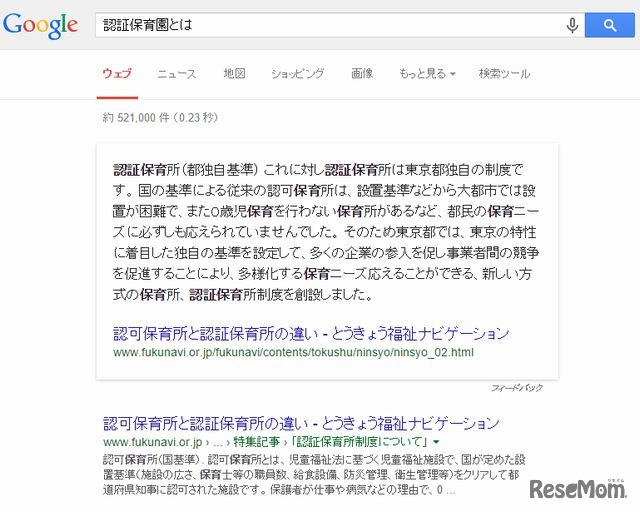
Task: Open featured snippet link 認可保育所と認証保育所の違い
Action: [311, 334]
